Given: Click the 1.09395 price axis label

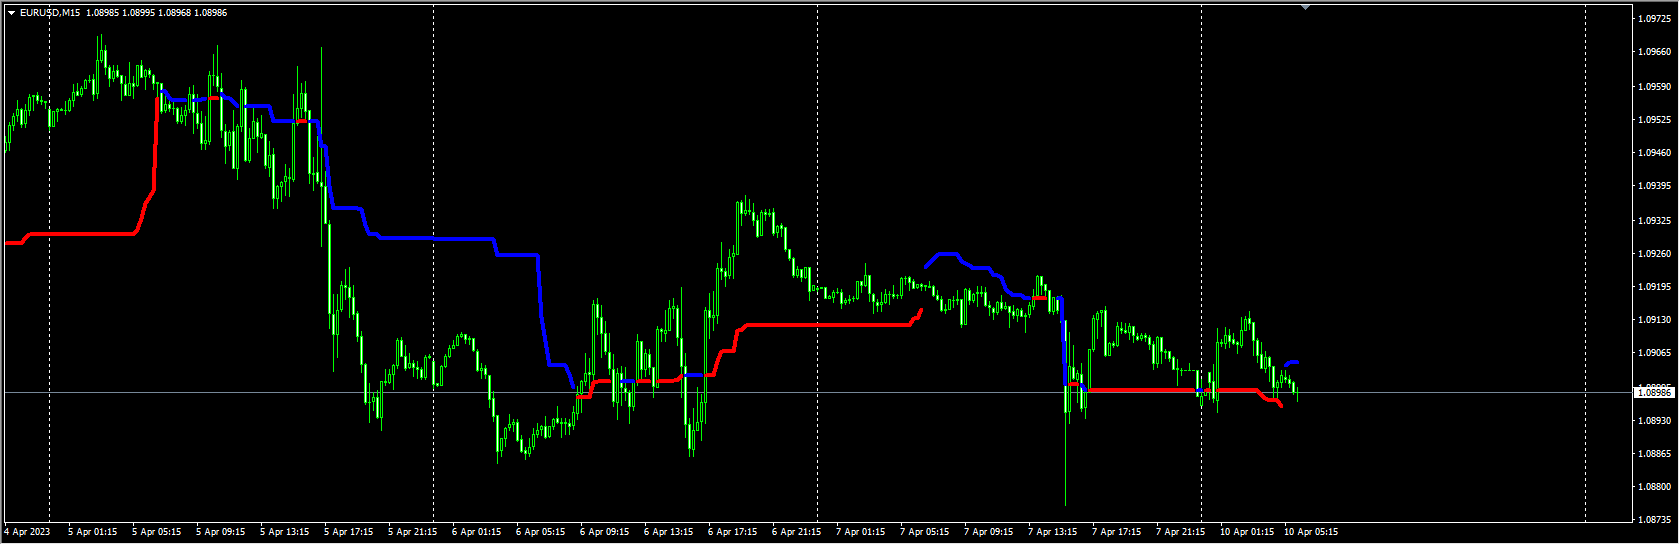Looking at the screenshot, I should click(x=1655, y=186).
